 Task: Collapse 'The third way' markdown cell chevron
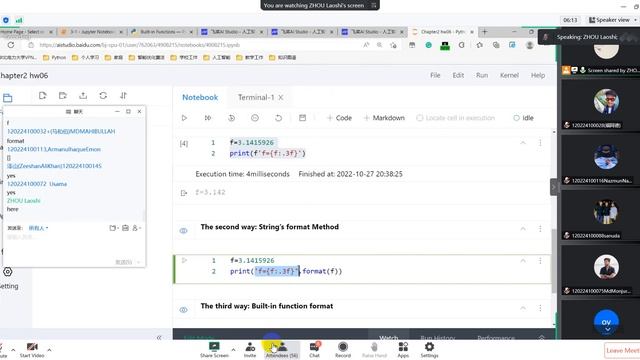click(x=523, y=308)
